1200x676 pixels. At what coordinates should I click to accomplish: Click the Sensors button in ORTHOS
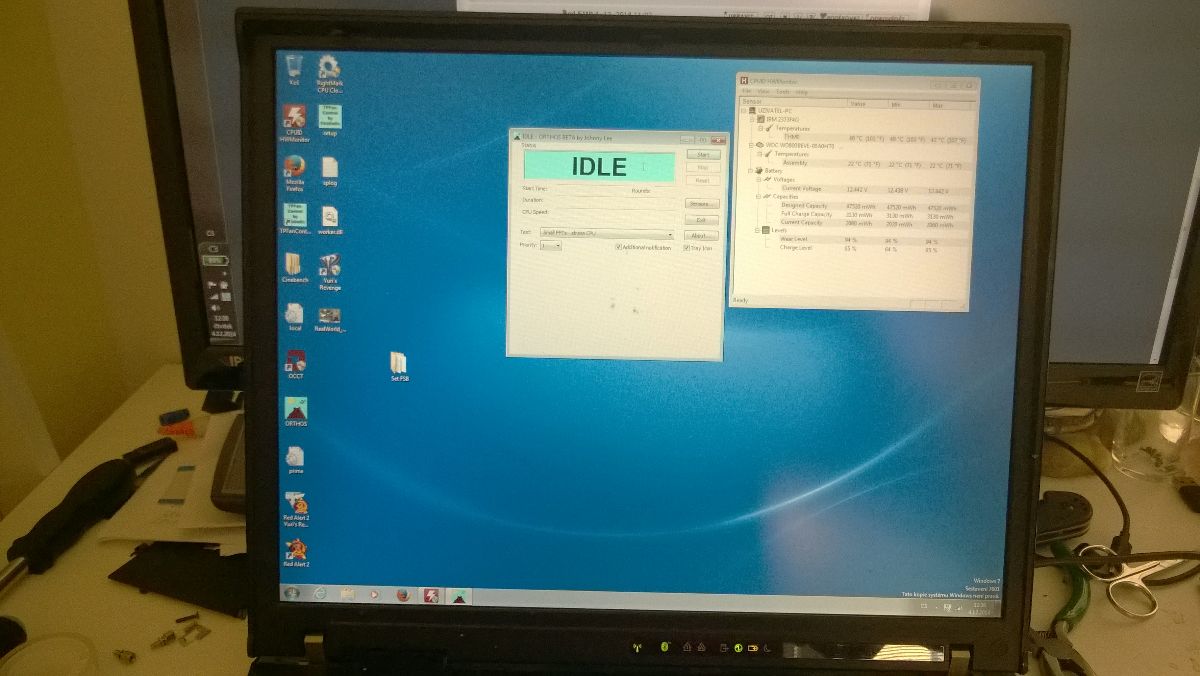699,204
